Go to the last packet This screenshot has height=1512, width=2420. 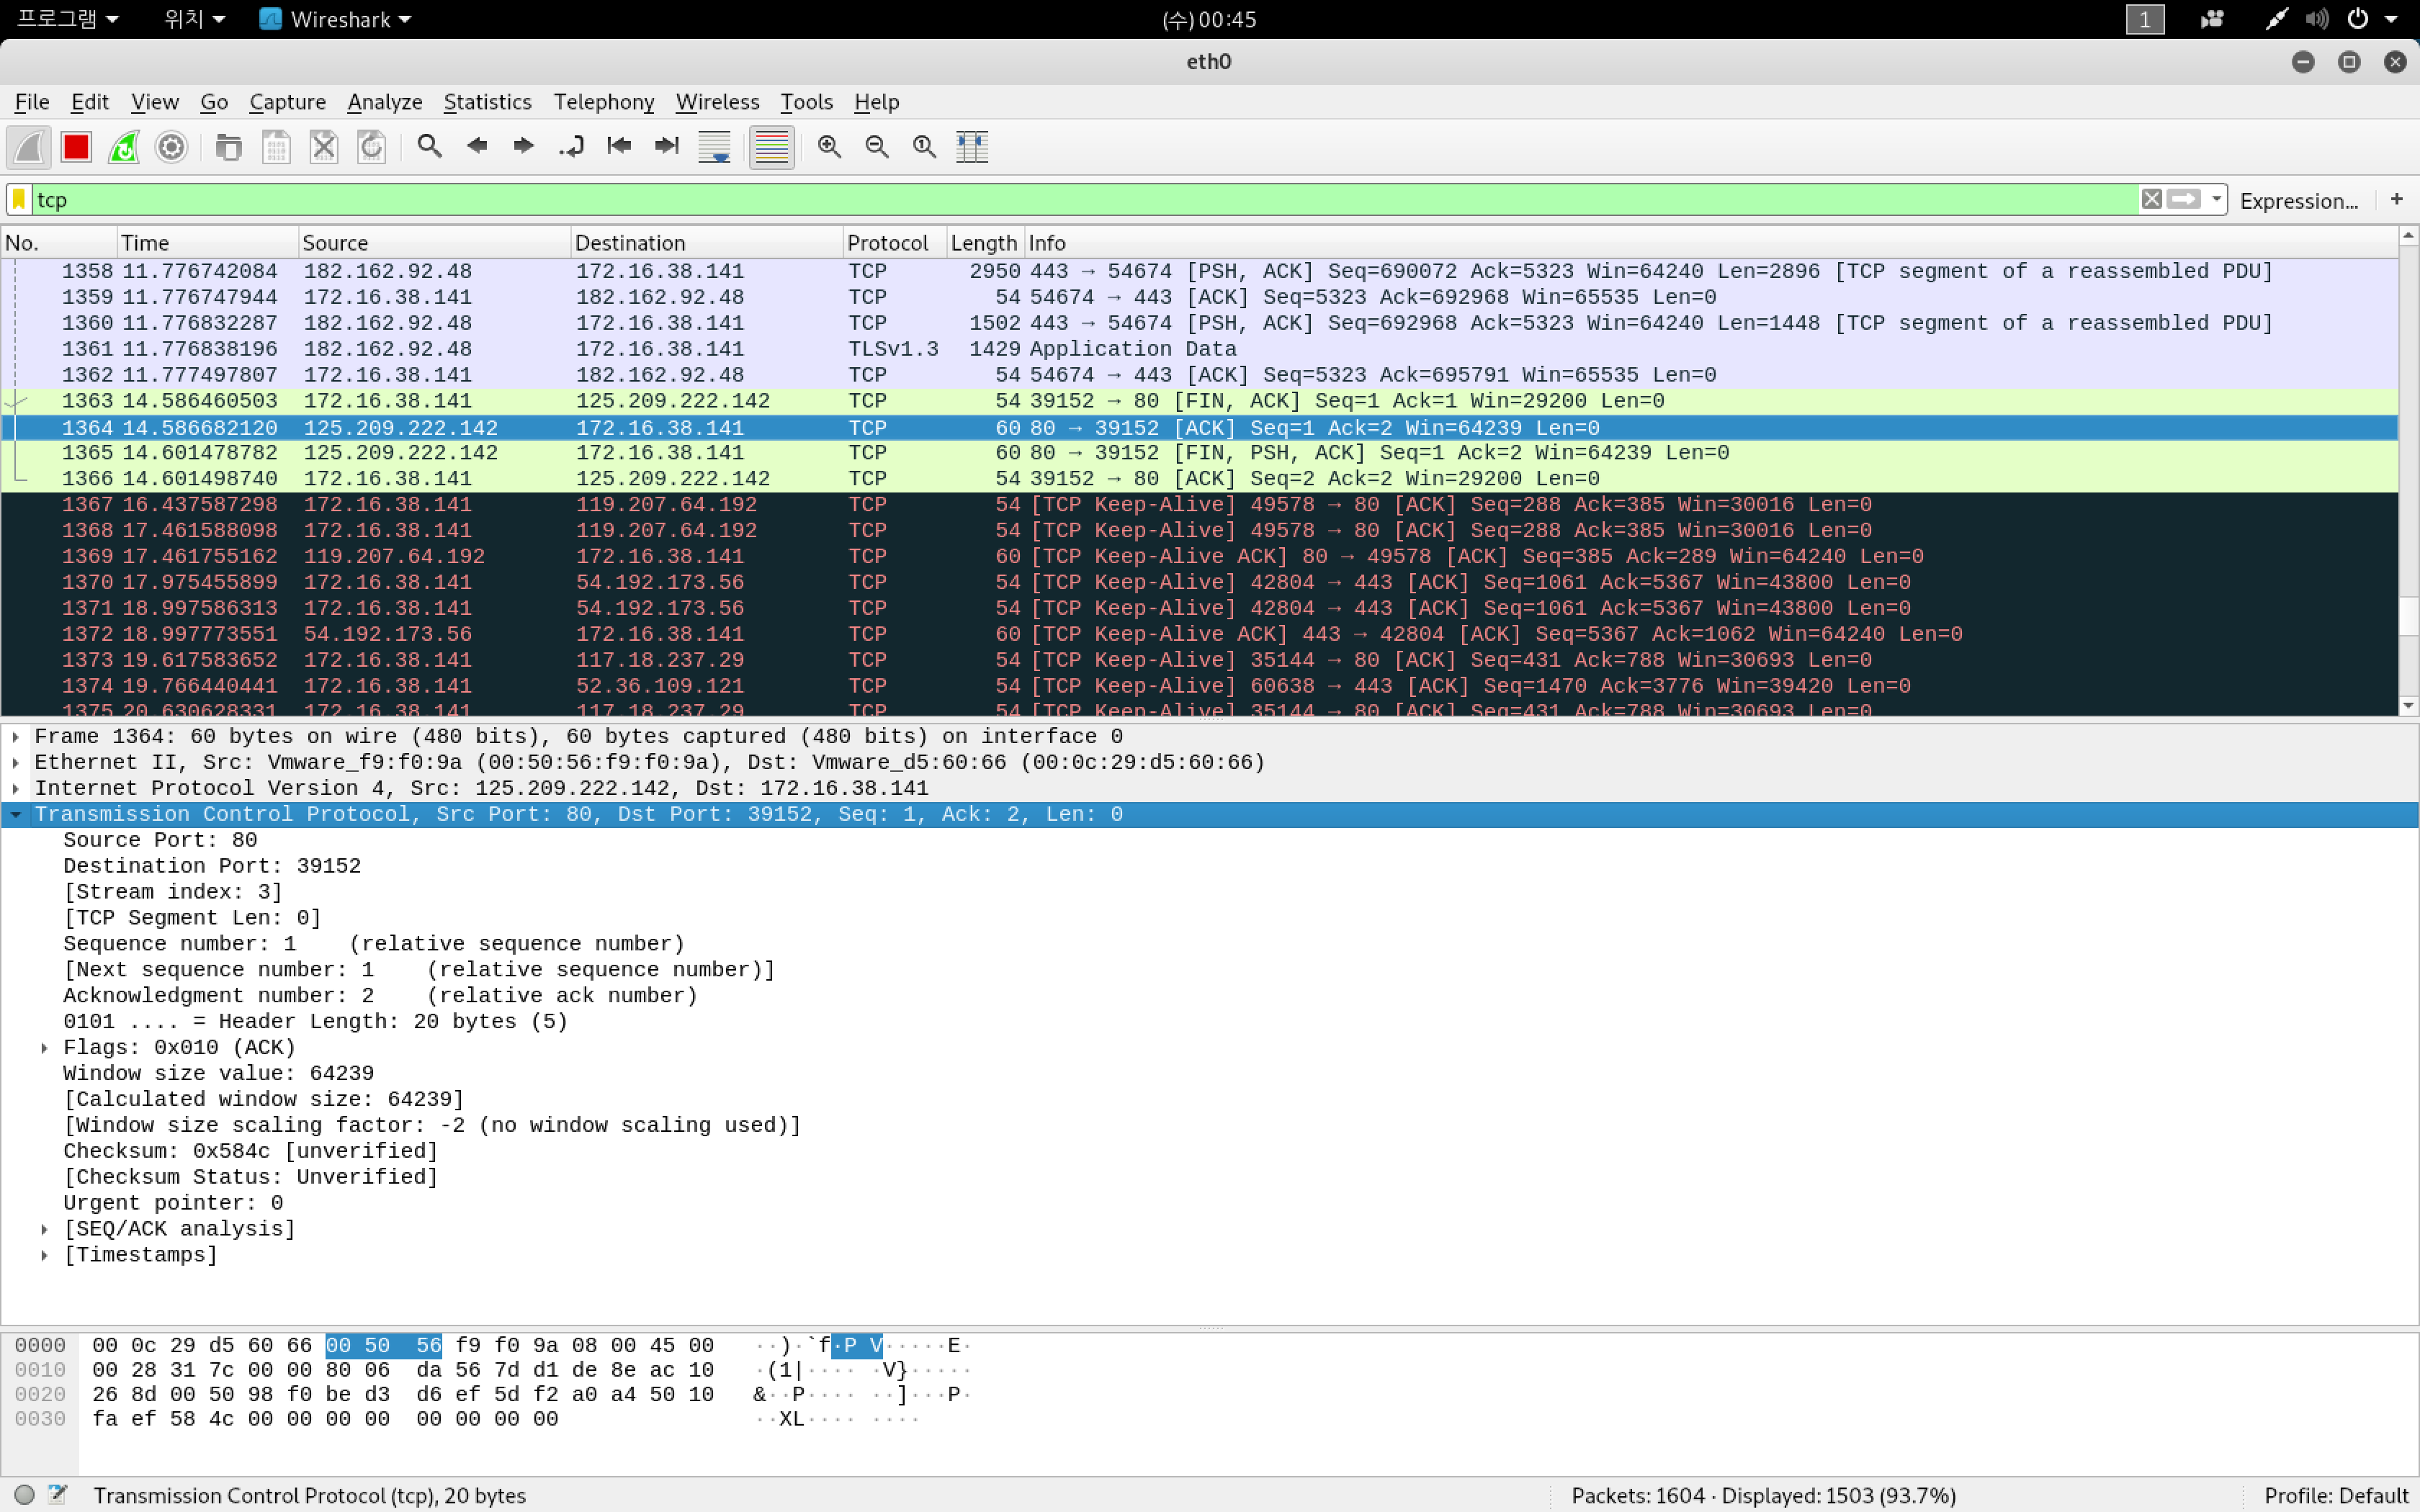tap(666, 147)
